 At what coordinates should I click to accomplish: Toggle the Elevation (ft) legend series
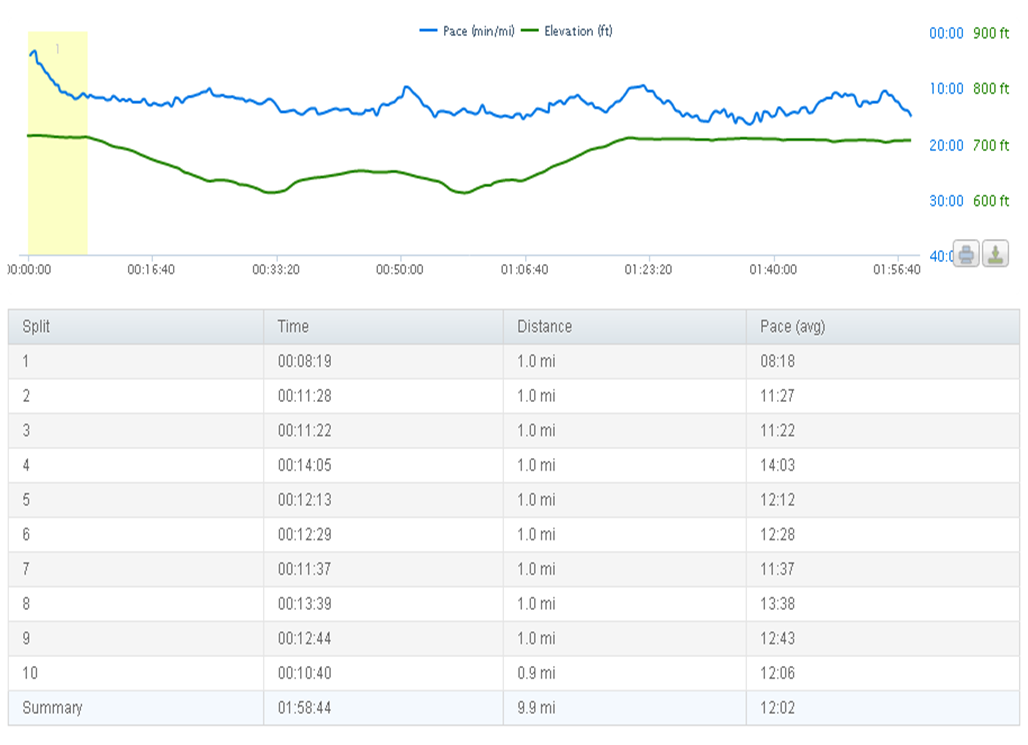click(x=570, y=31)
